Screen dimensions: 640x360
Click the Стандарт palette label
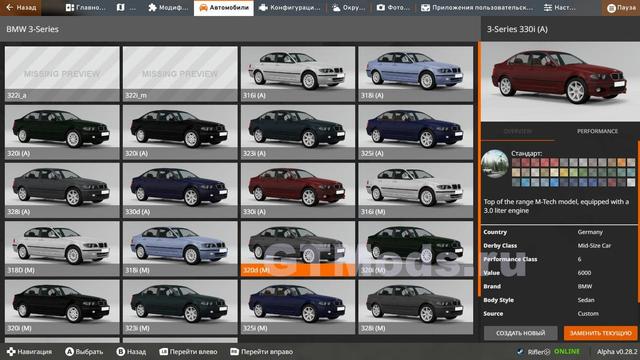(x=527, y=153)
